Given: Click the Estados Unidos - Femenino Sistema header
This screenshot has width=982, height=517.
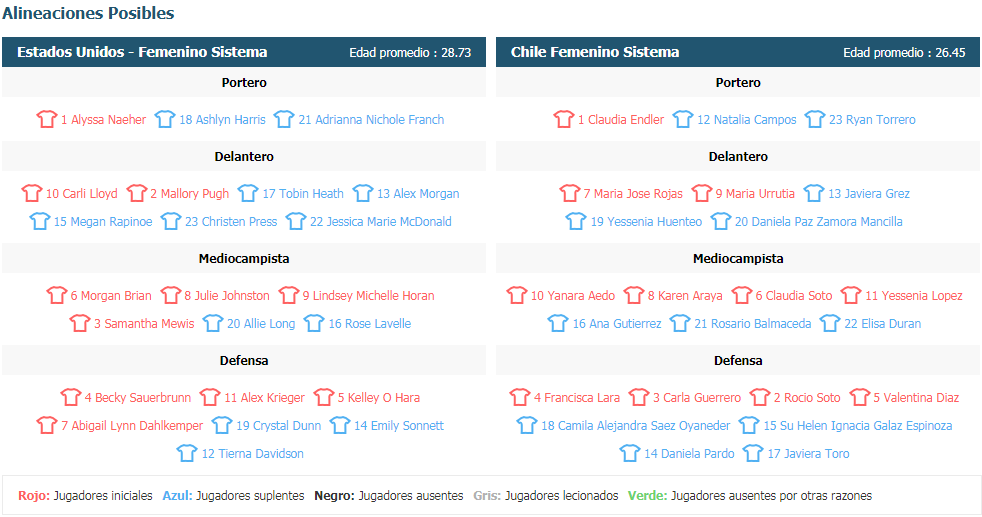Looking at the screenshot, I should point(142,52).
